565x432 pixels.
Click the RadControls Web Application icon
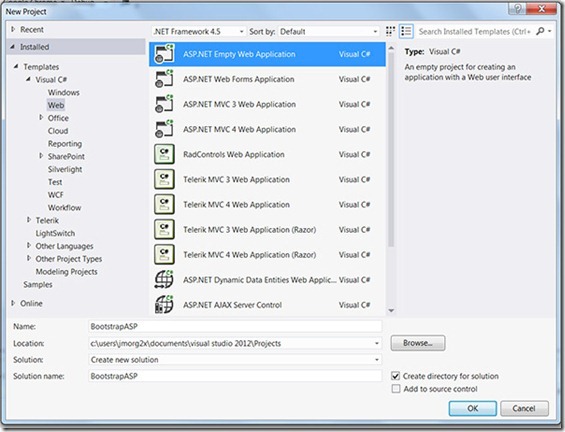[164, 154]
